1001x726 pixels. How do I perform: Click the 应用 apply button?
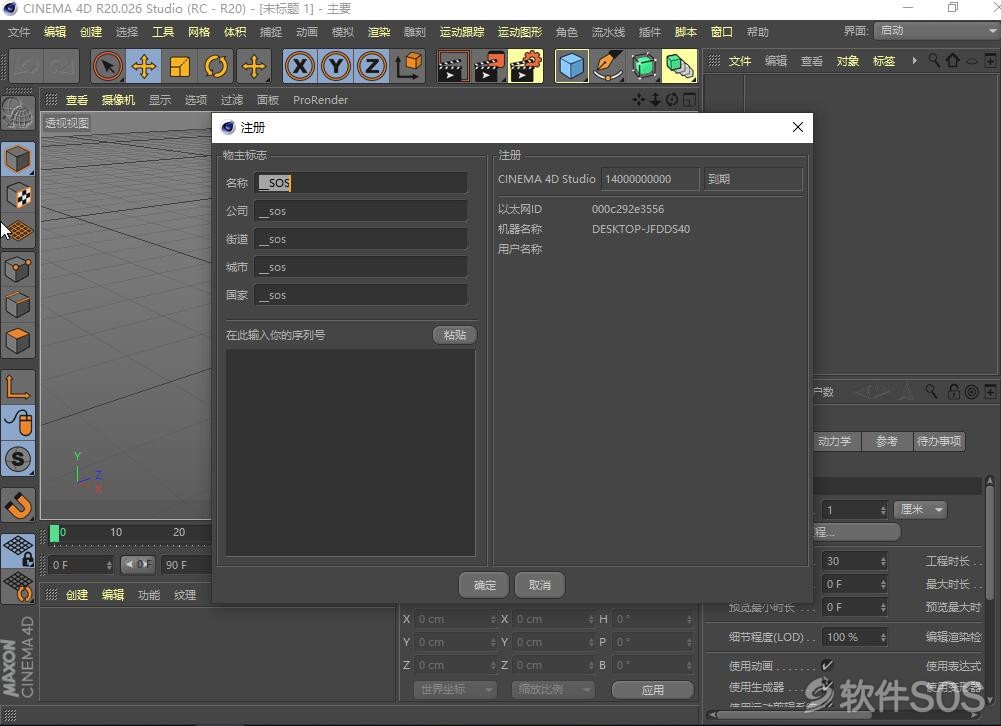(652, 690)
